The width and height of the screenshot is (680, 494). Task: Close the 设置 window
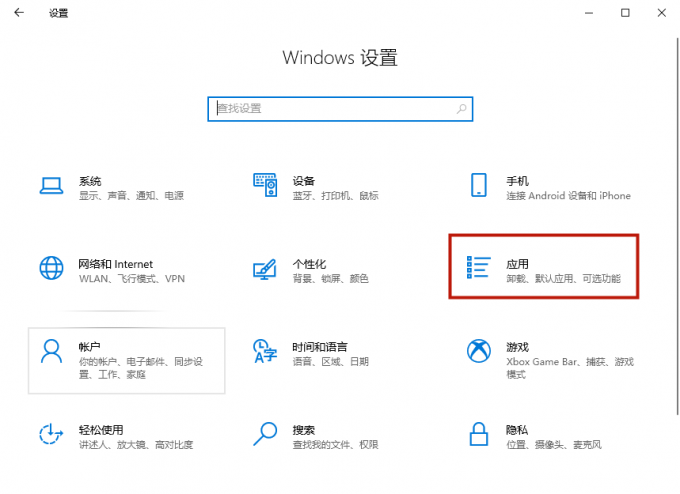click(x=662, y=13)
